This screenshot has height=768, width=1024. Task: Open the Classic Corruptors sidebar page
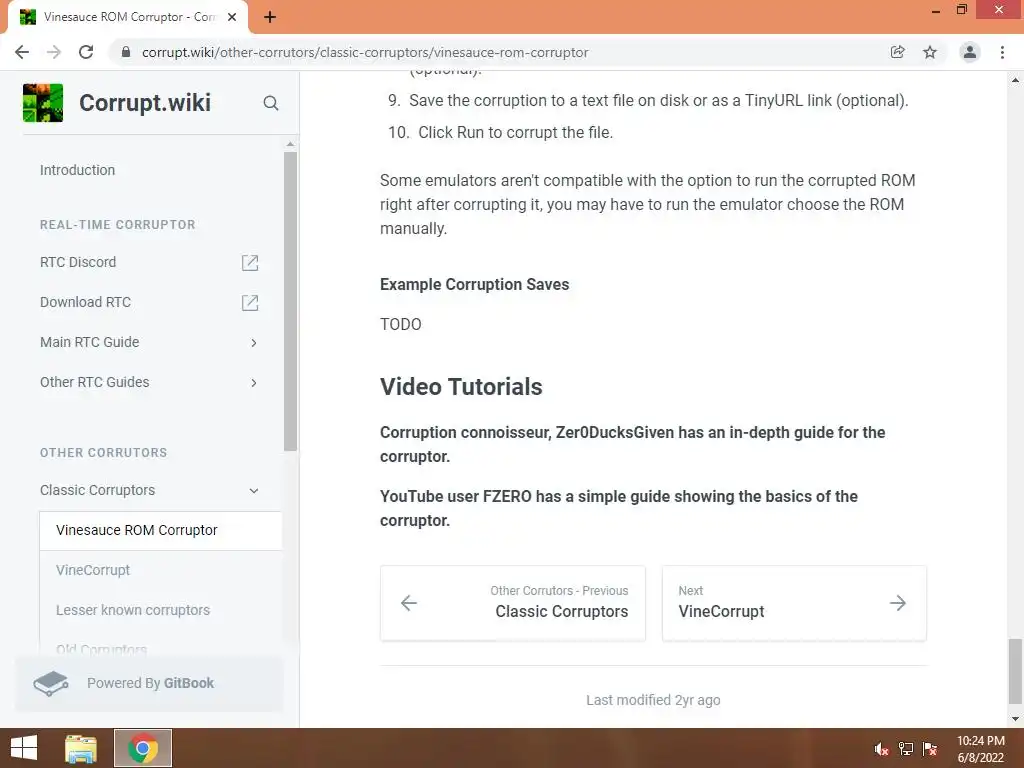click(x=97, y=490)
